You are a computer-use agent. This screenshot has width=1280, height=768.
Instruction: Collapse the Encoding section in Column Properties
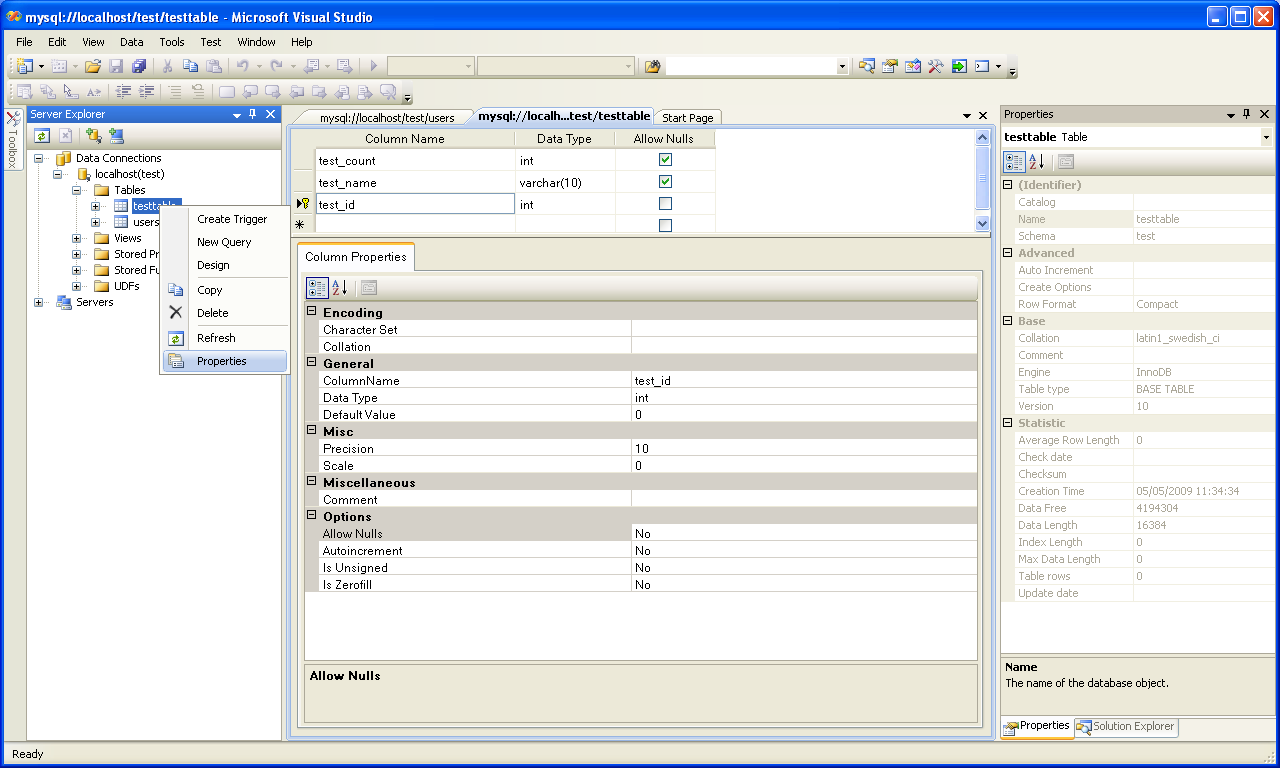click(x=312, y=312)
